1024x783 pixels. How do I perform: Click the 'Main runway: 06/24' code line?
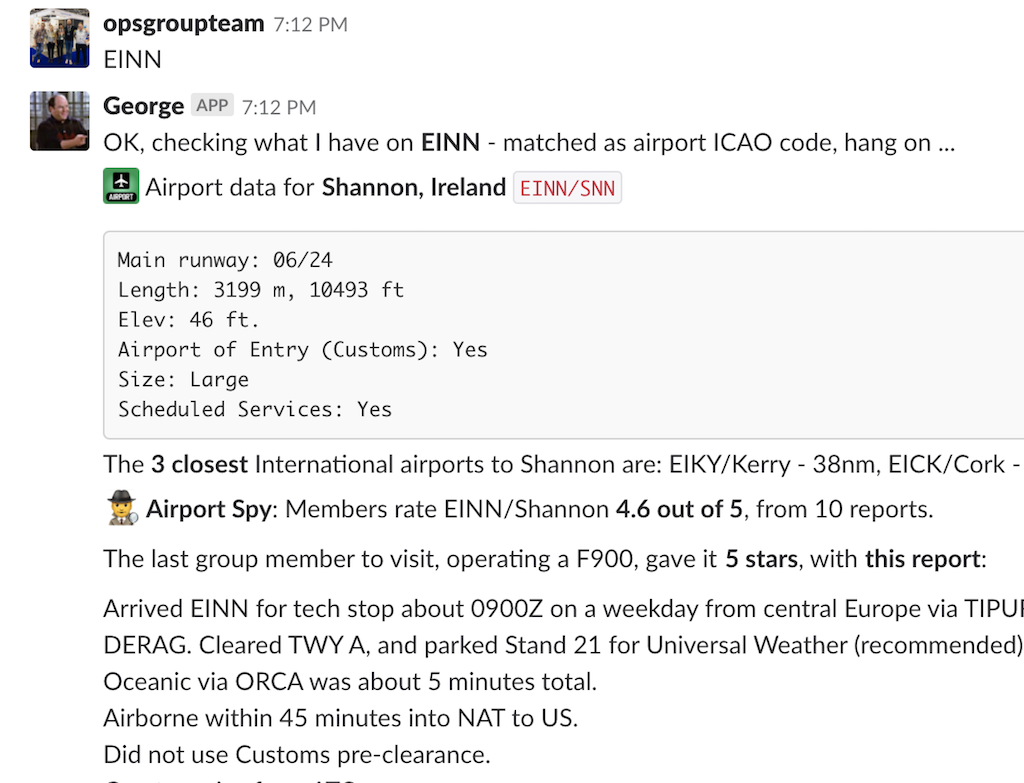(225, 260)
